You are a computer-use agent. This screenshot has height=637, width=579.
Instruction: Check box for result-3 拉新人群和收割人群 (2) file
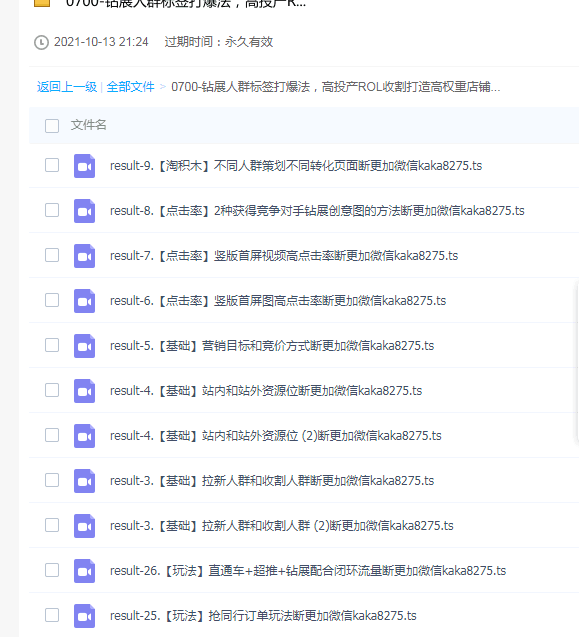coord(52,525)
